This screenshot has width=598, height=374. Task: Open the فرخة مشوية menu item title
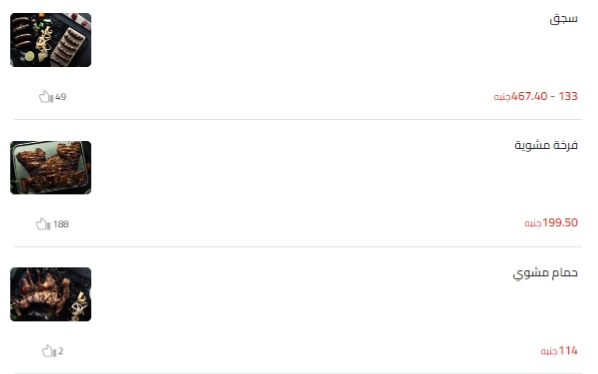pyautogui.click(x=546, y=145)
